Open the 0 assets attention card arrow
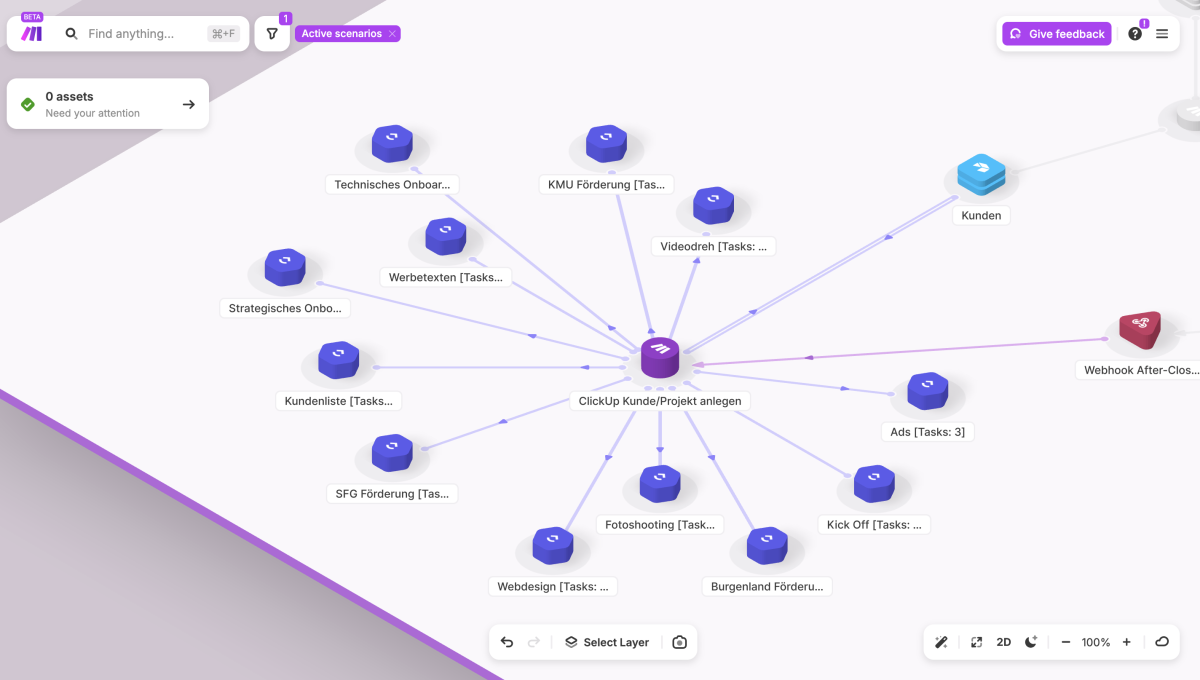The height and width of the screenshot is (680, 1200). point(188,104)
